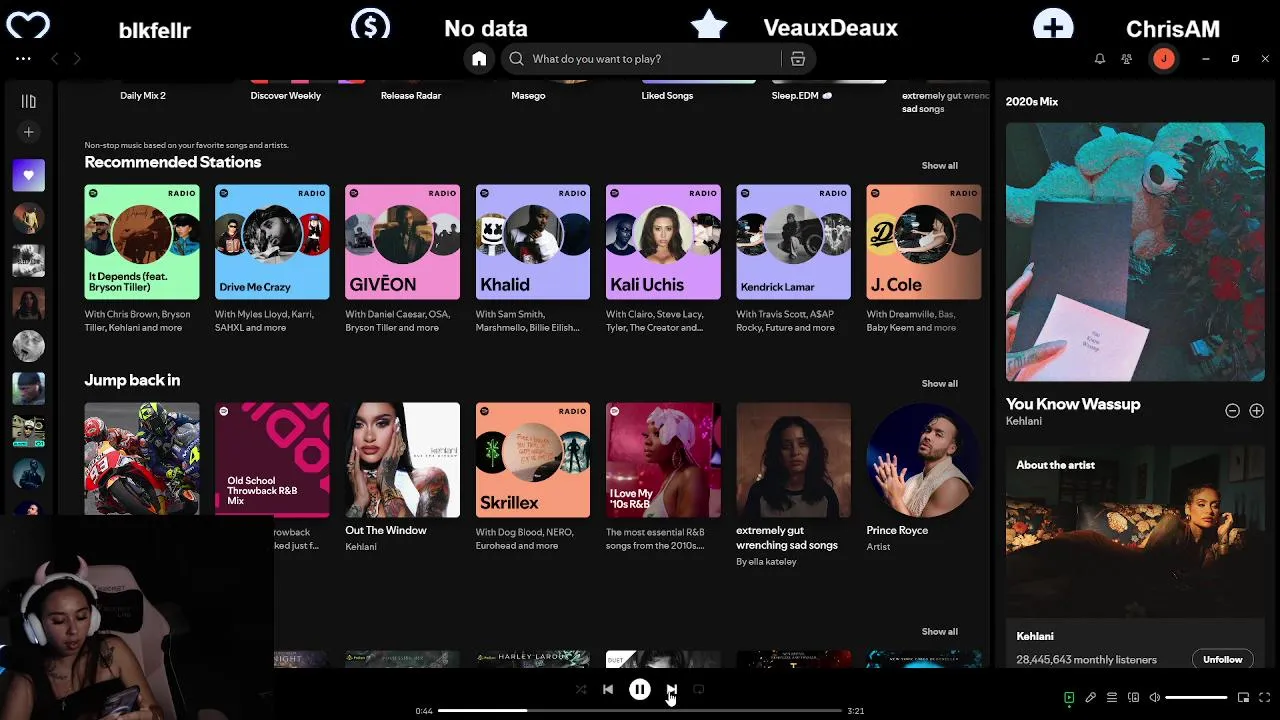Toggle shuffle playback
This screenshot has width=1280, height=720.
pyautogui.click(x=581, y=689)
